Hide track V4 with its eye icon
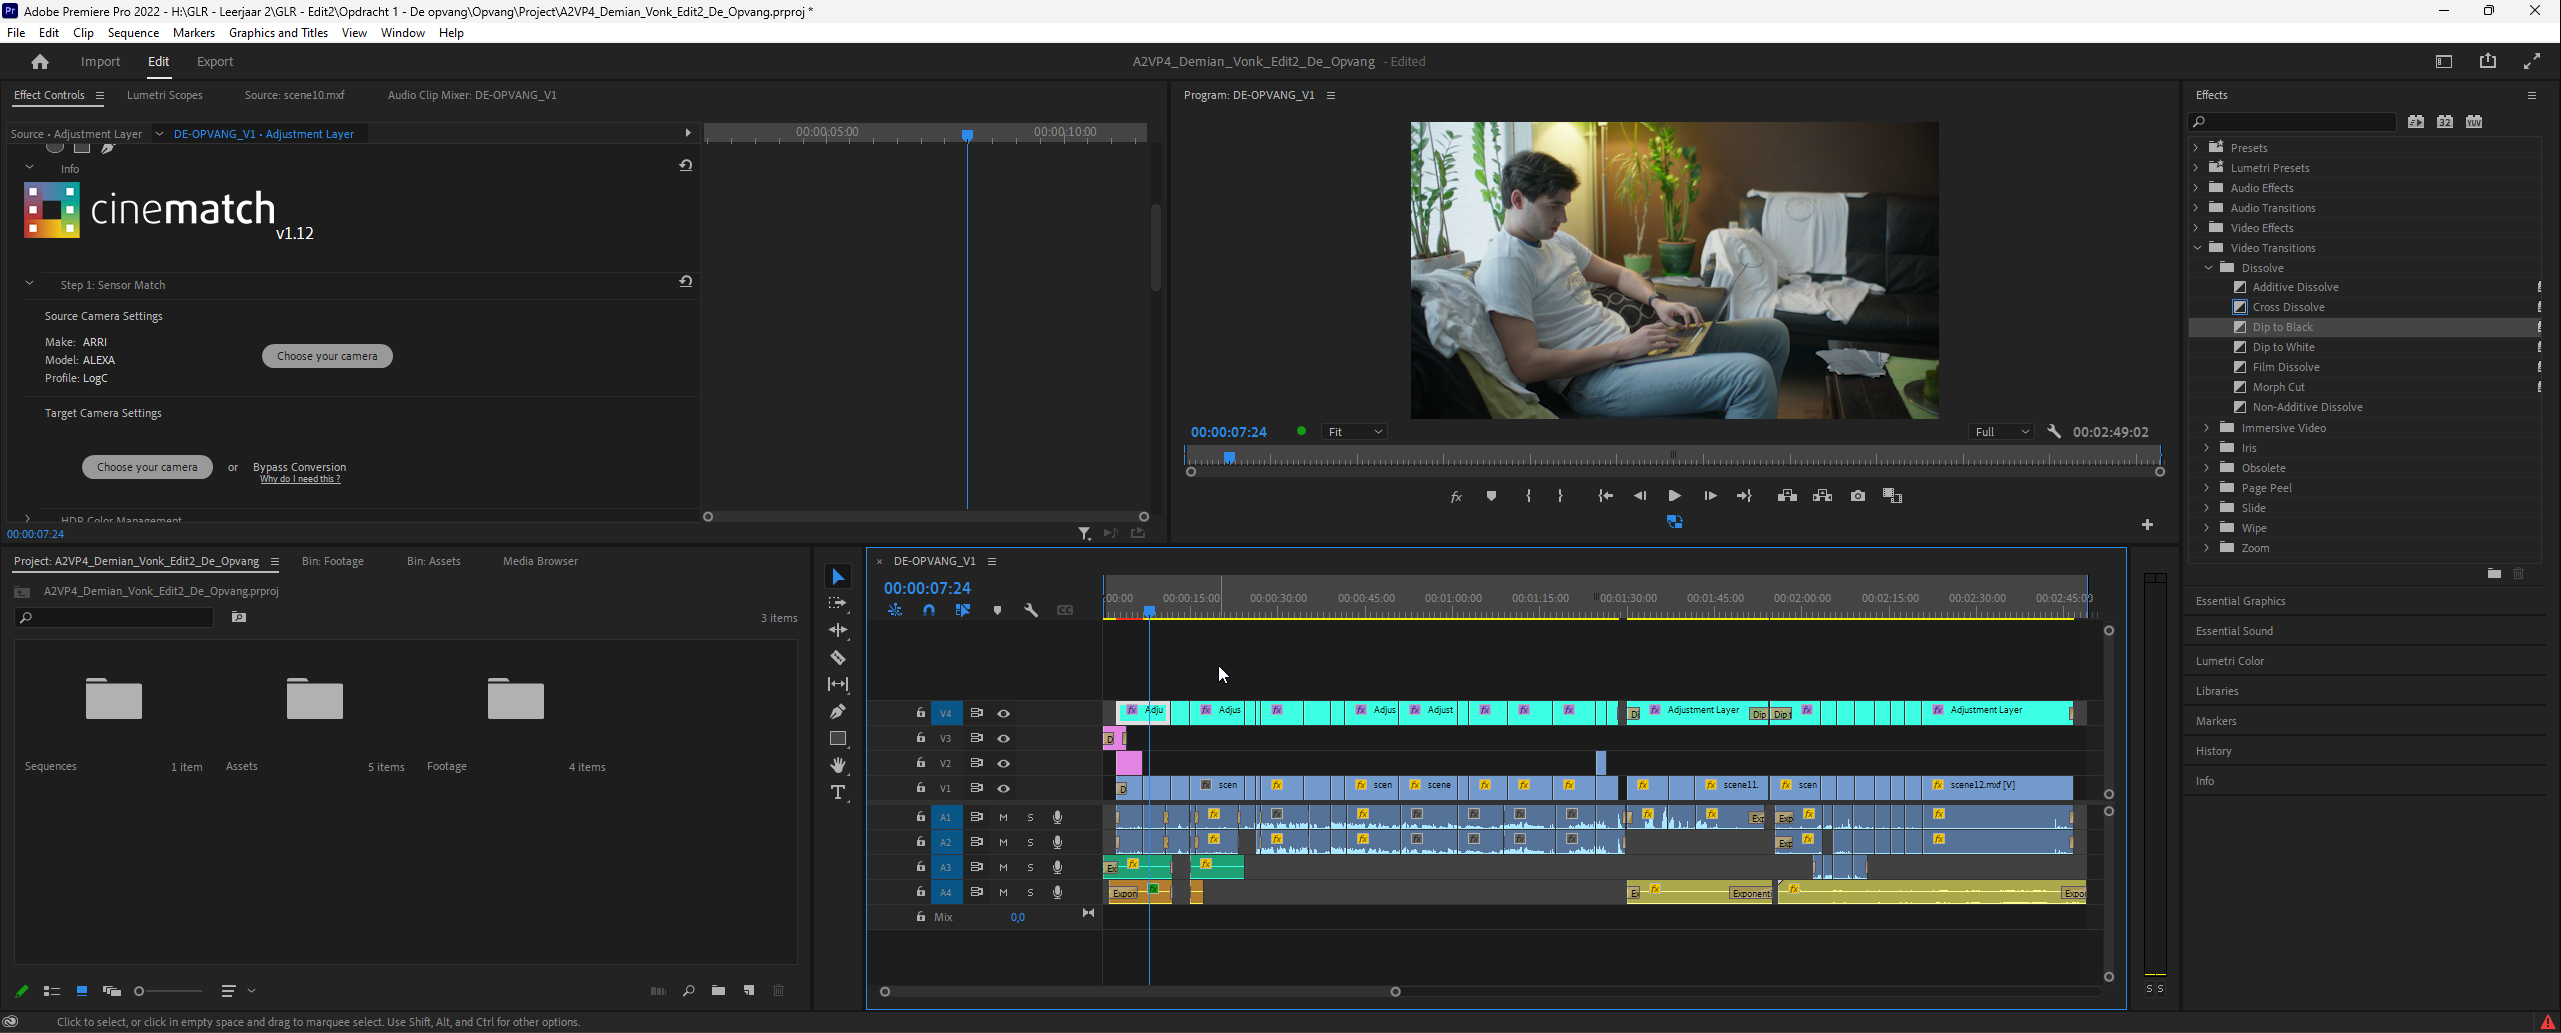 (1003, 713)
